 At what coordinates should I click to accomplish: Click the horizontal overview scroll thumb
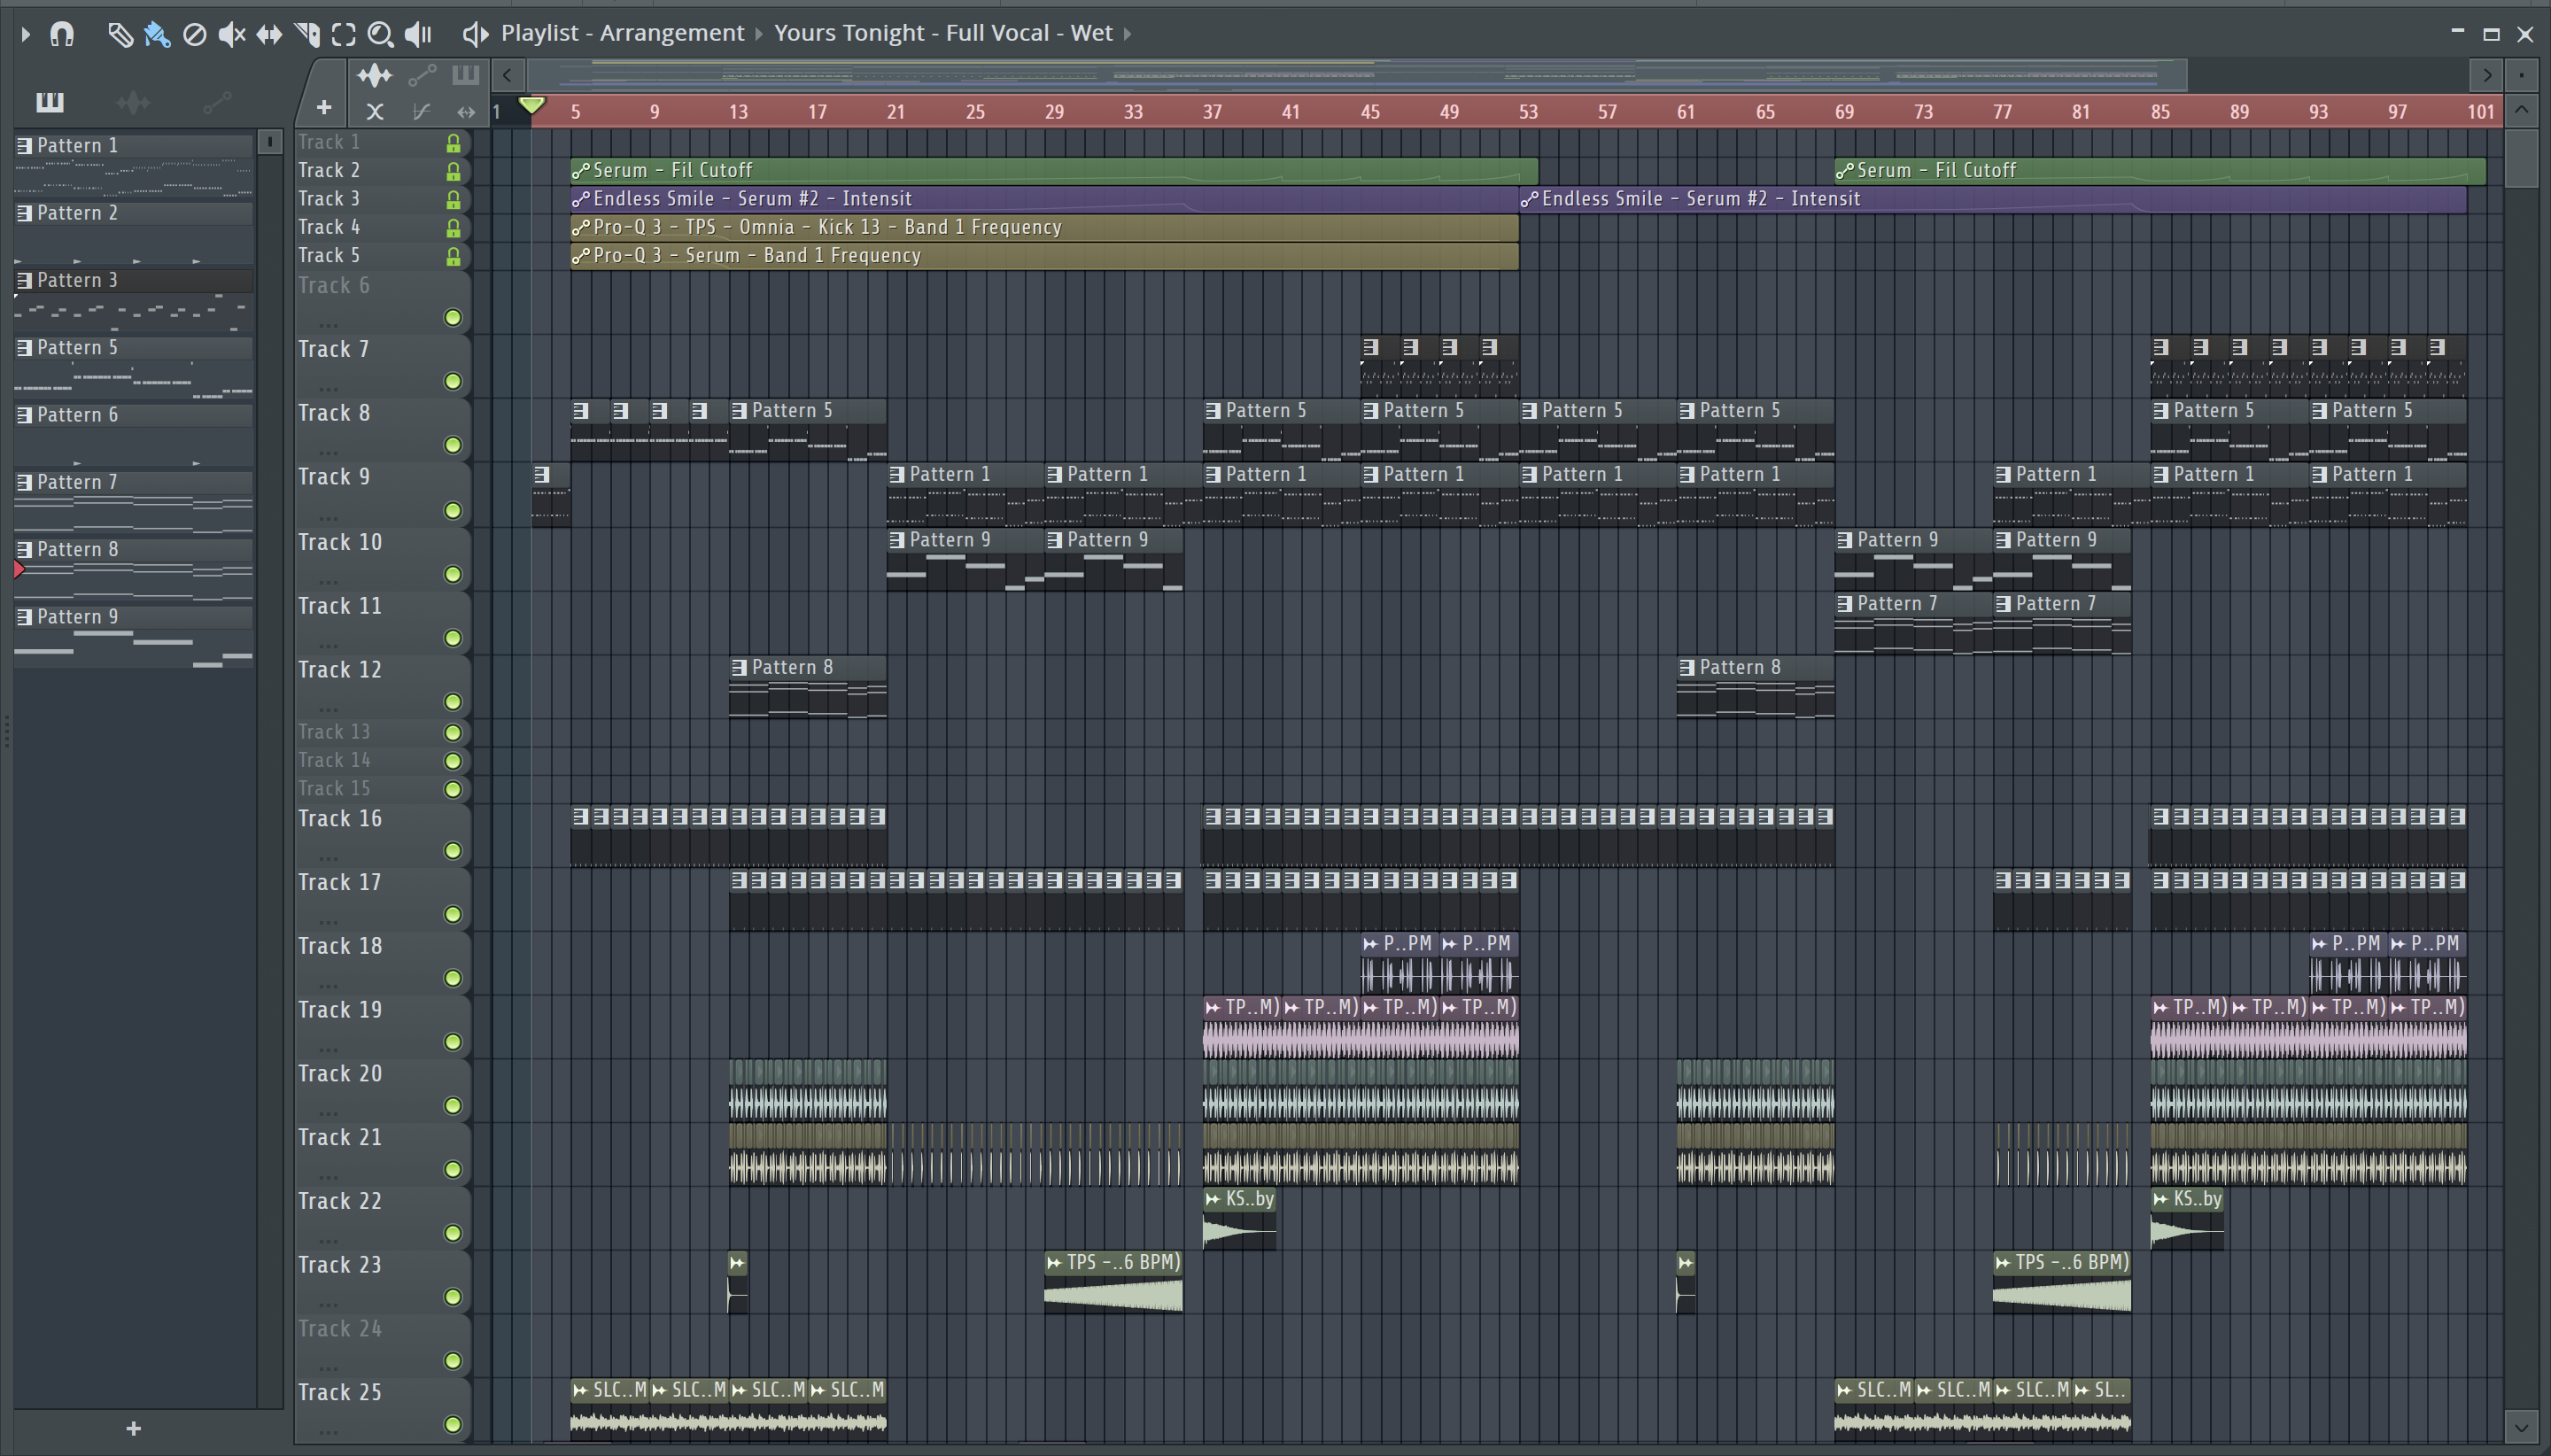1358,75
